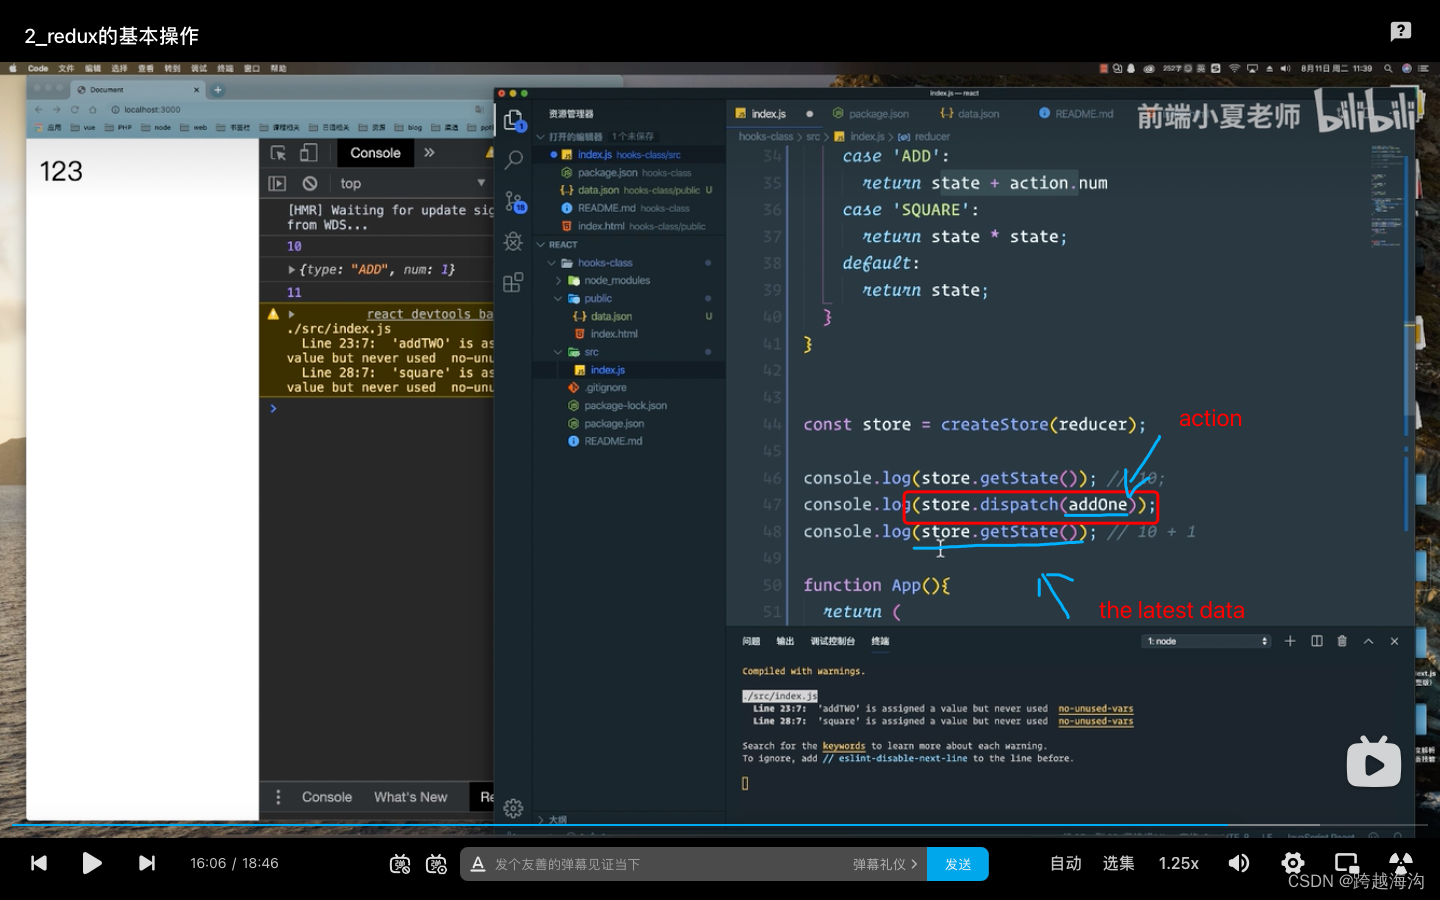Expand the react devtools warning message
This screenshot has height=900, width=1440.
pos(291,314)
